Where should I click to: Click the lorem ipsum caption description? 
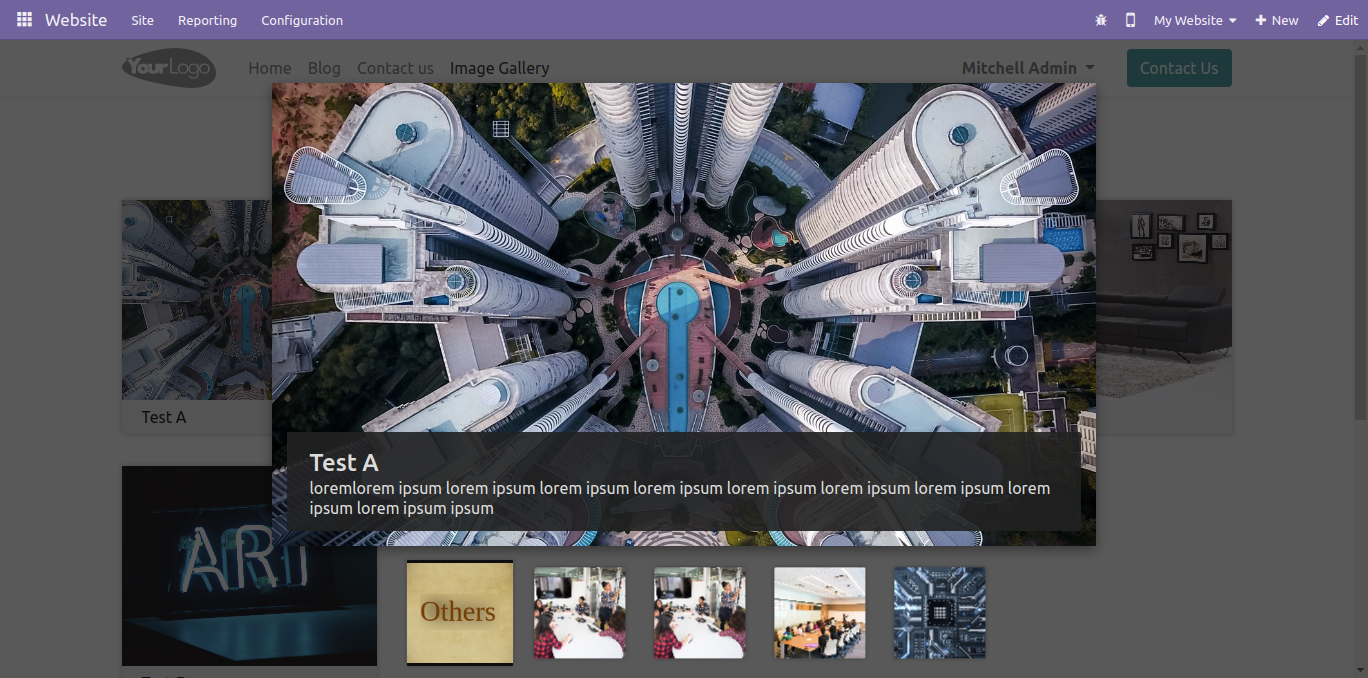(x=680, y=498)
